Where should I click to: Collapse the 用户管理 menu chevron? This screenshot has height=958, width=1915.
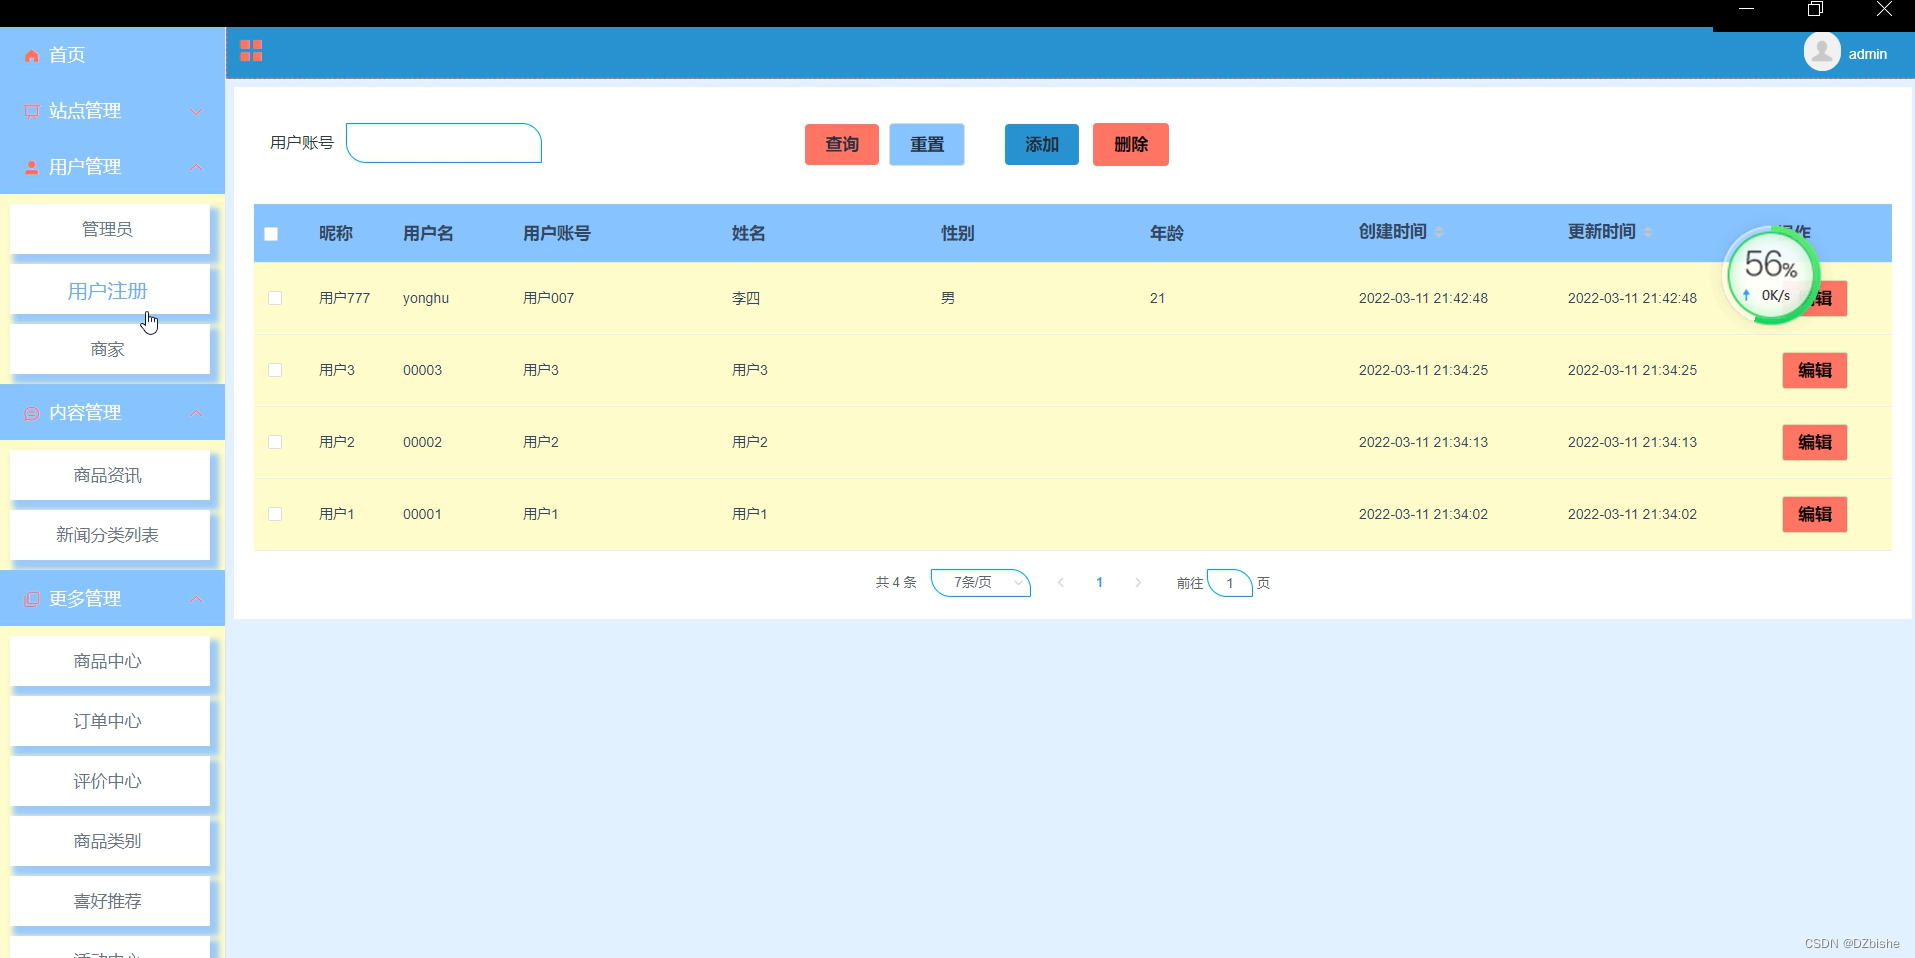click(x=196, y=167)
